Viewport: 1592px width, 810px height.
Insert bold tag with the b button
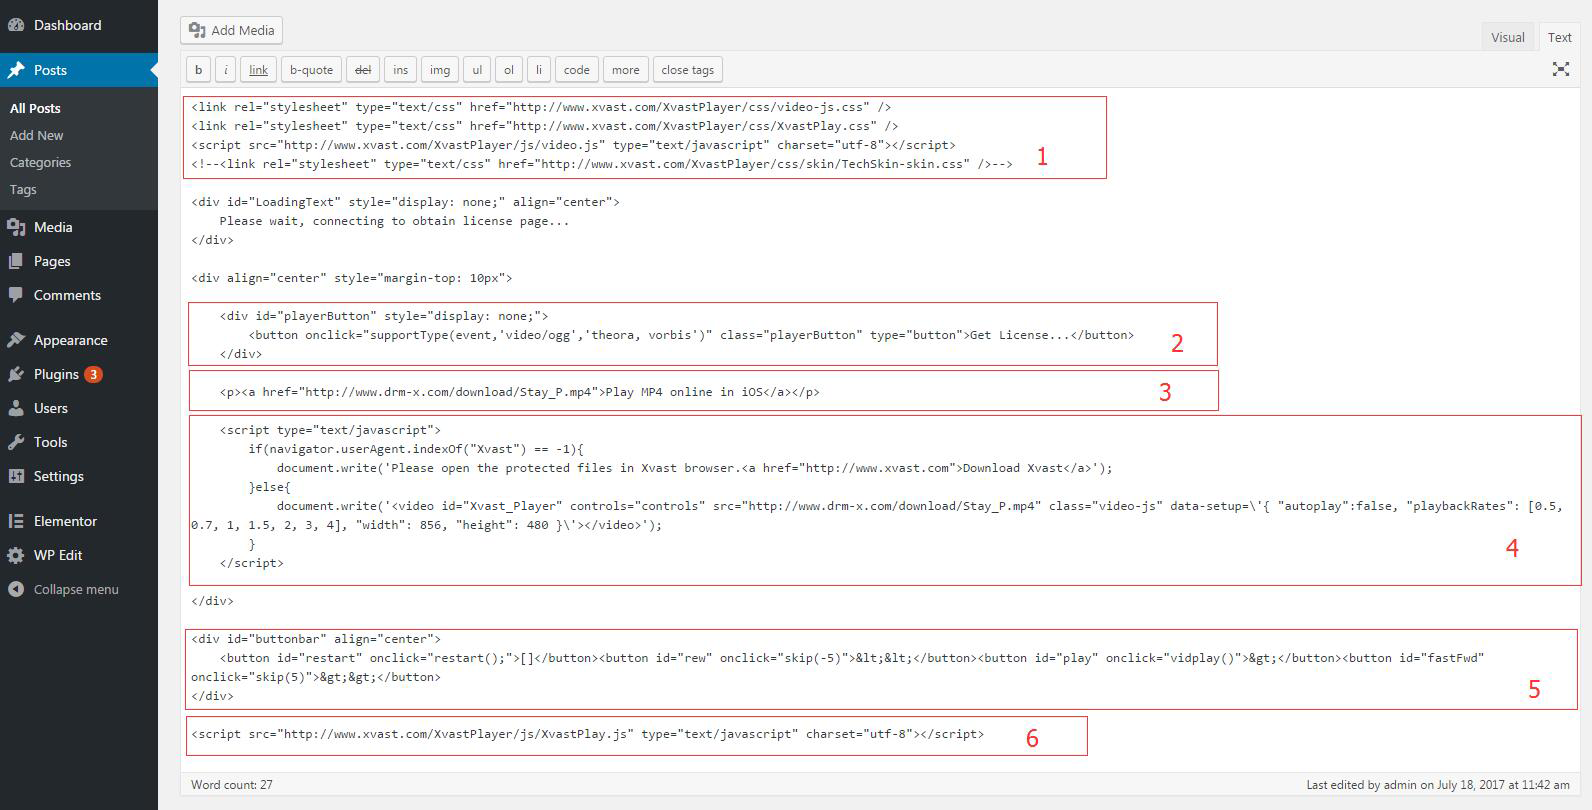(198, 70)
